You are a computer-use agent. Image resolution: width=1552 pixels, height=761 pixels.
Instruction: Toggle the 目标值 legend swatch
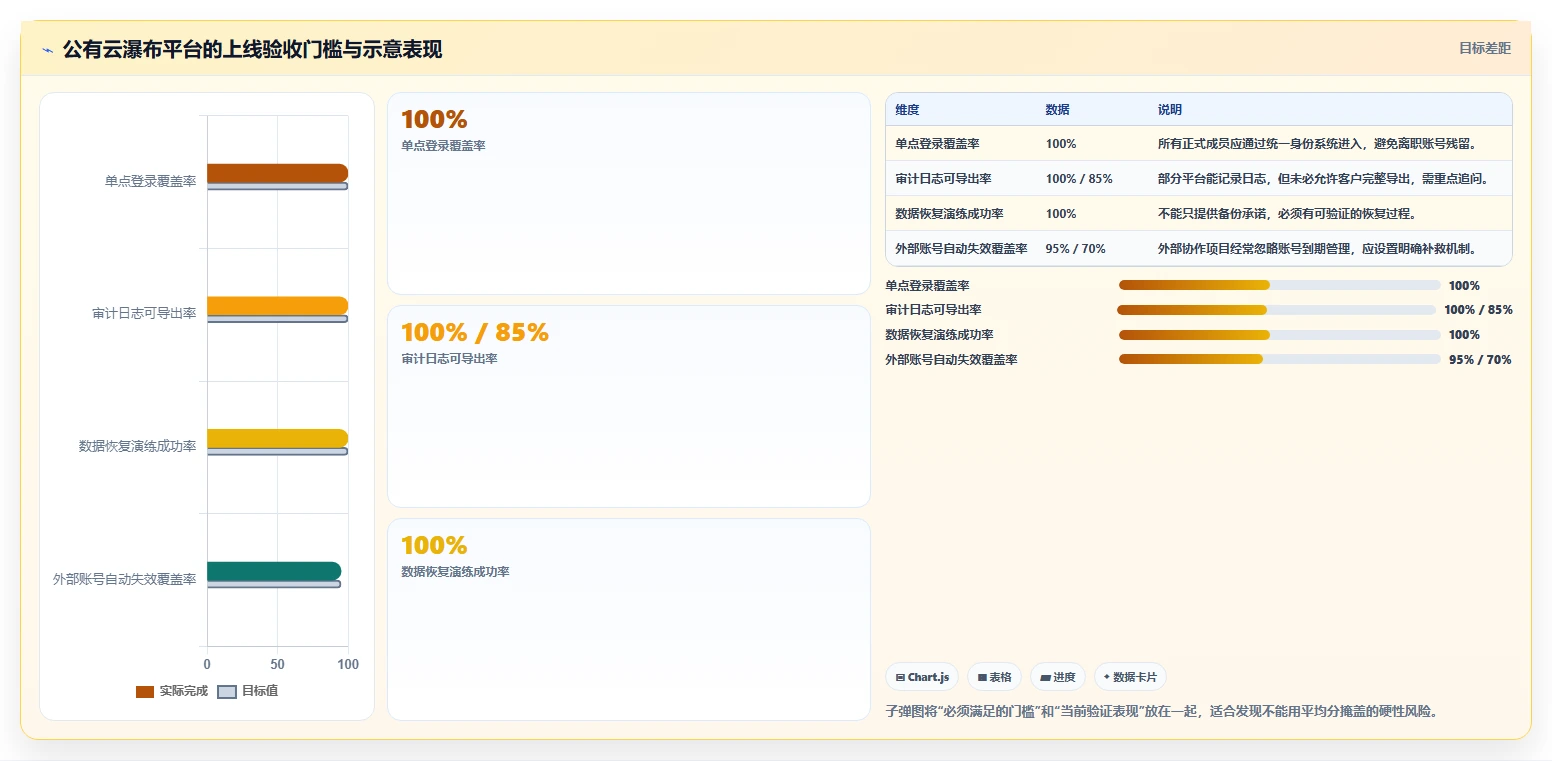pyautogui.click(x=227, y=691)
